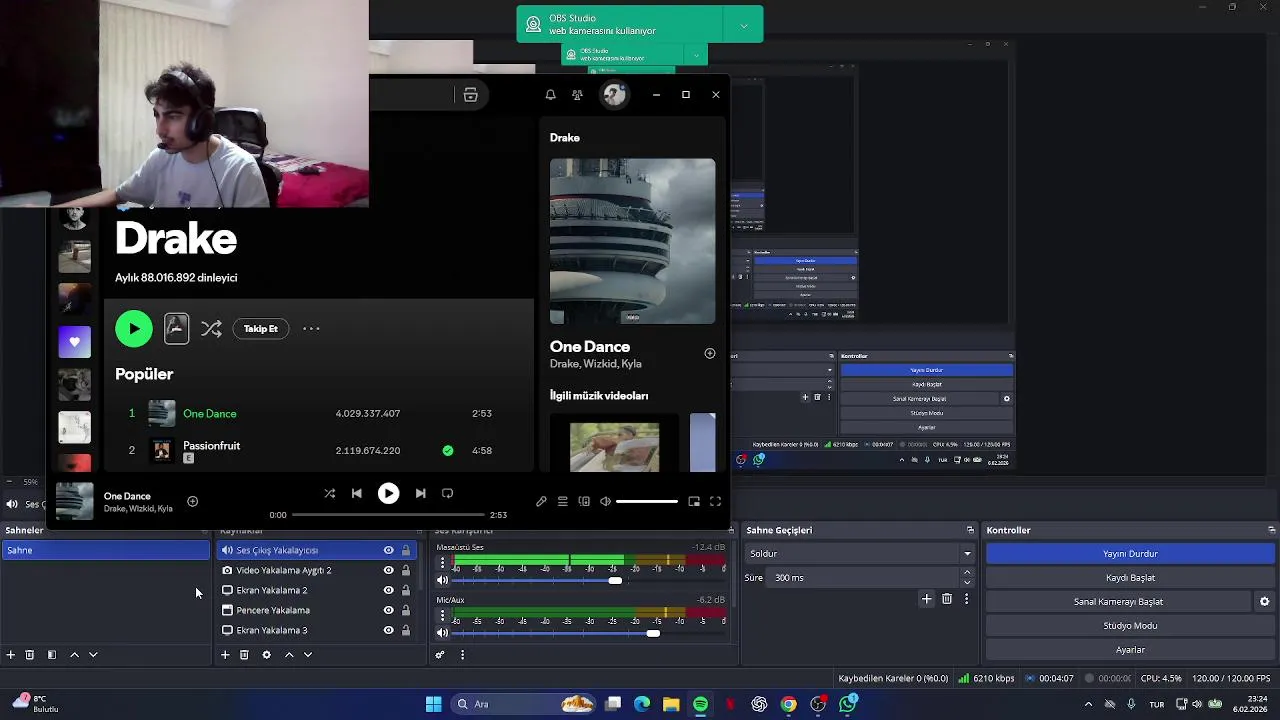The width and height of the screenshot is (1280, 720).
Task: Open the three-dots more options for Drake
Action: tap(311, 328)
